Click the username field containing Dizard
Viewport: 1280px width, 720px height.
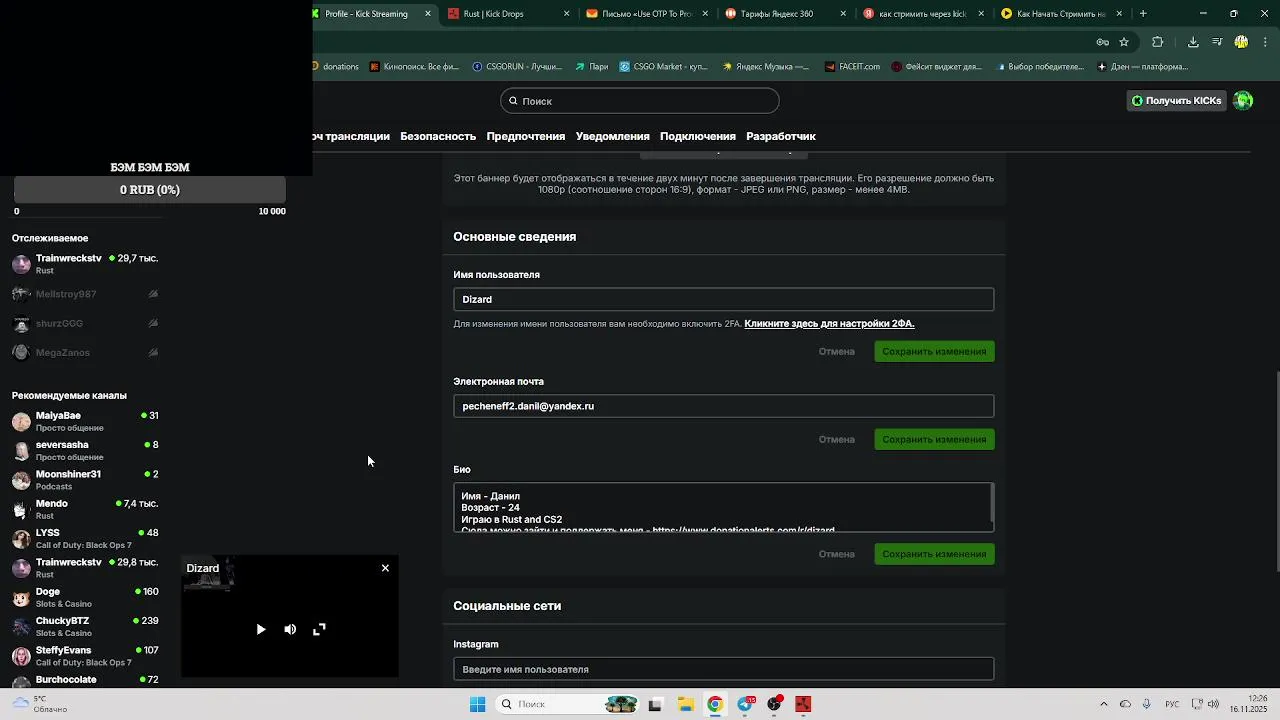(724, 299)
